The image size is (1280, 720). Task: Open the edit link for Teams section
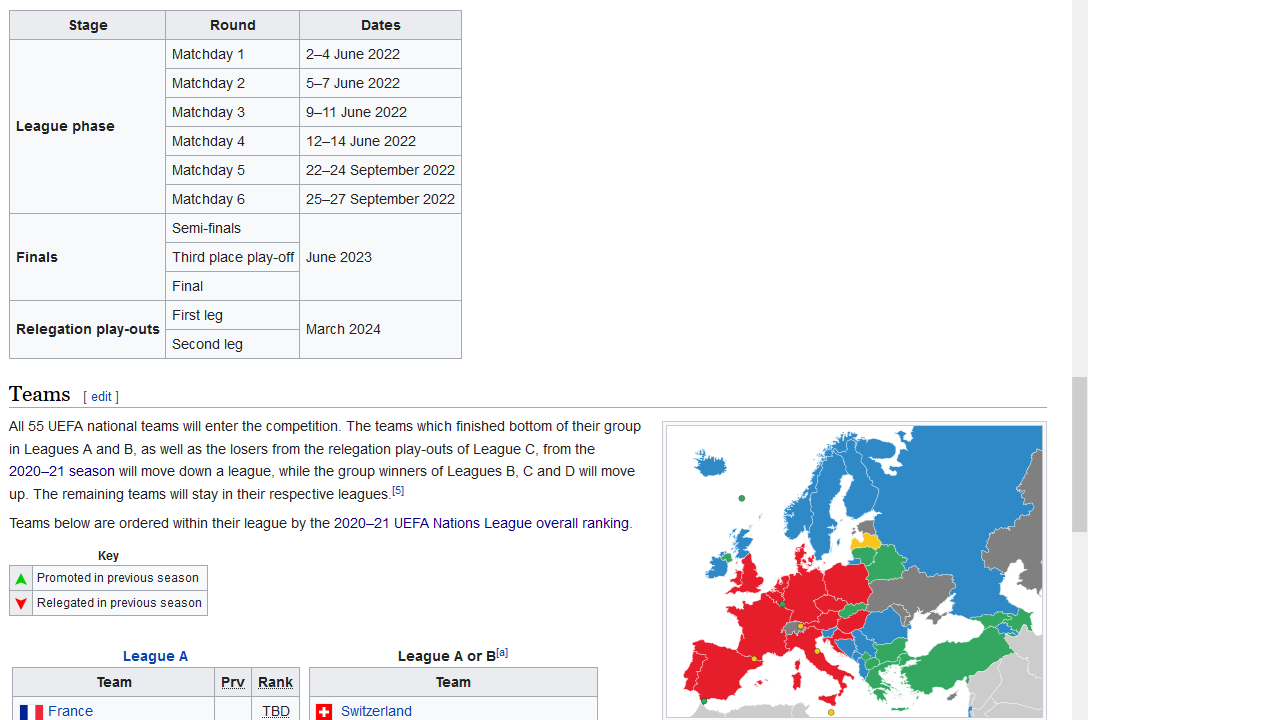point(101,397)
